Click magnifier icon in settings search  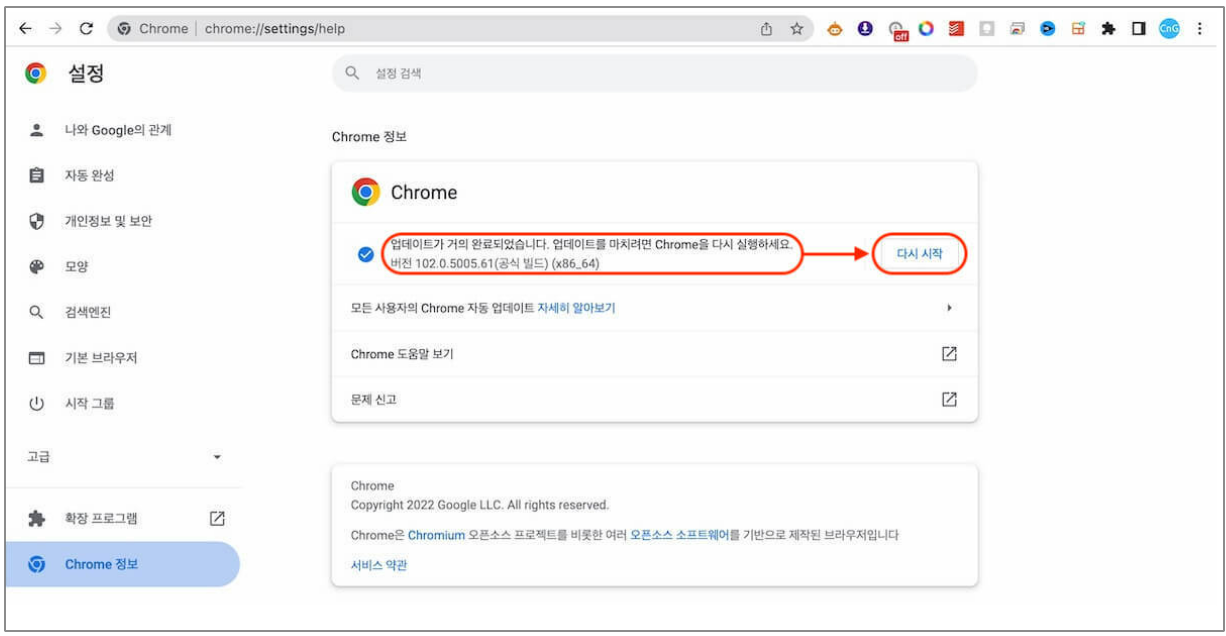coord(351,73)
